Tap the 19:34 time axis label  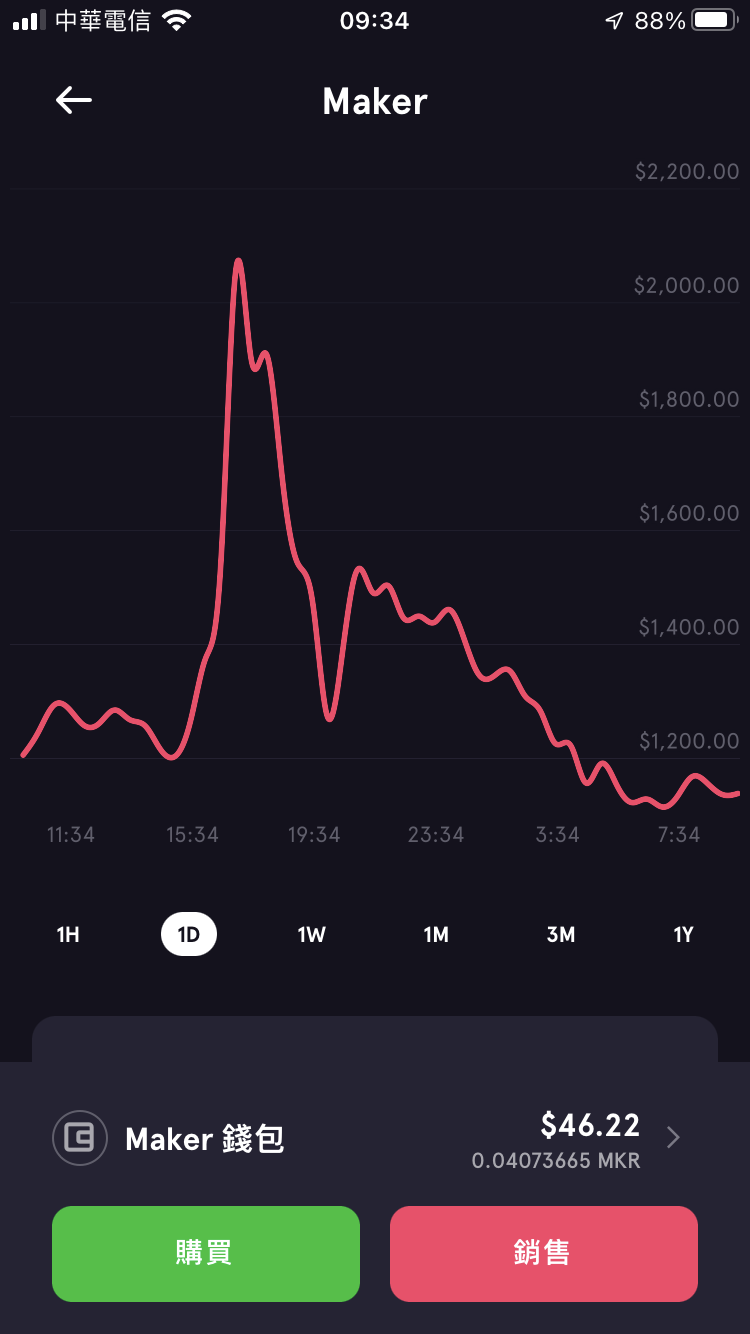pyautogui.click(x=314, y=834)
